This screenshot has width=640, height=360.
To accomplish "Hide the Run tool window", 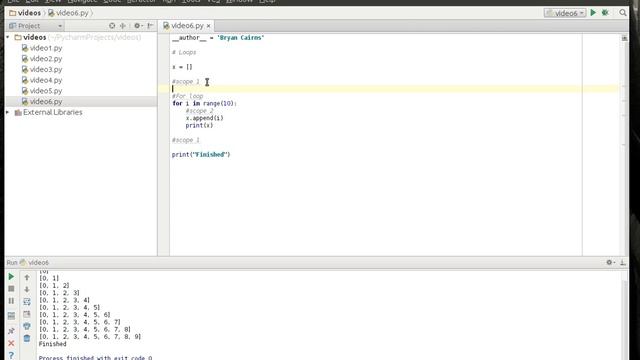I will 622,262.
